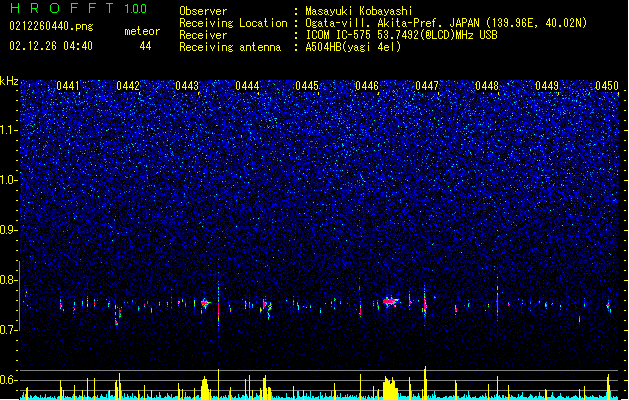Click the 0445 time marker
Image resolution: width=629 pixels, height=400 pixels.
307,86
